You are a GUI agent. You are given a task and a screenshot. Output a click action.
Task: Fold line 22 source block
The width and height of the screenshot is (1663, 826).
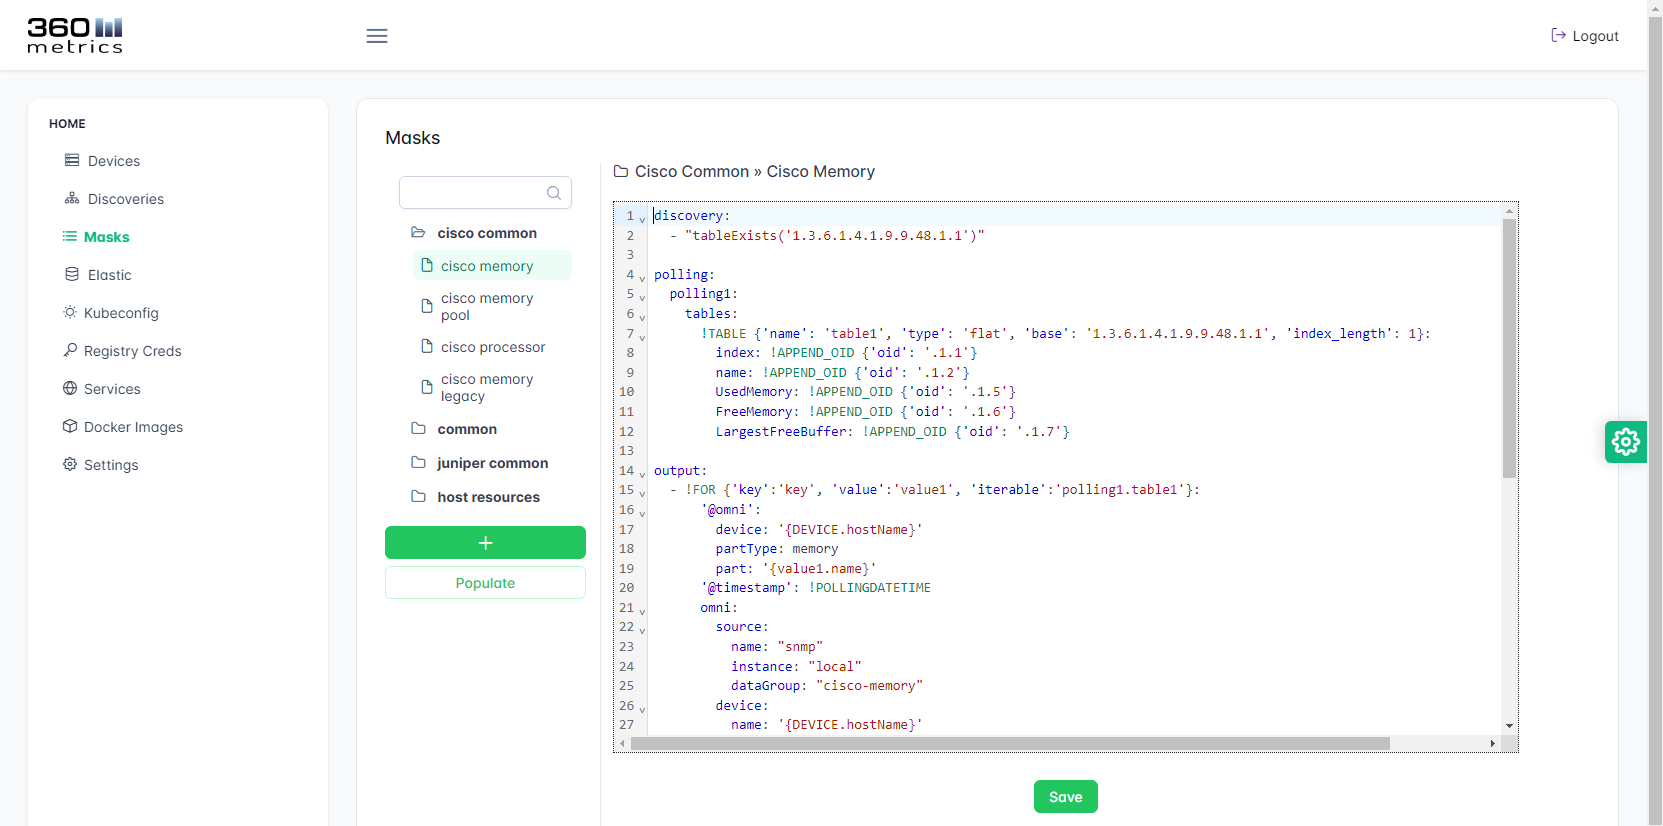click(x=642, y=631)
